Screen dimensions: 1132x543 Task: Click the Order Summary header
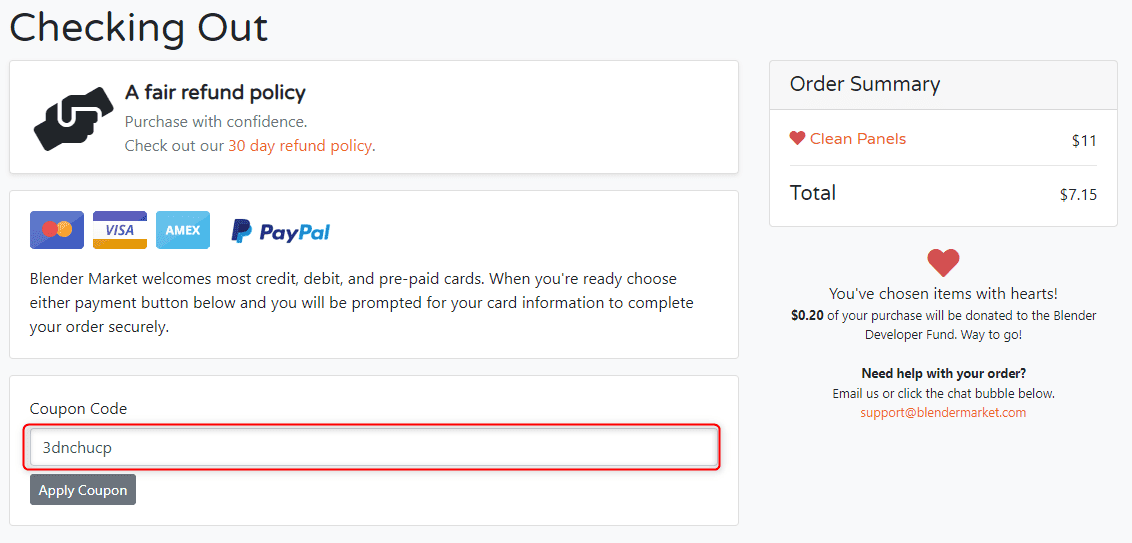point(865,84)
